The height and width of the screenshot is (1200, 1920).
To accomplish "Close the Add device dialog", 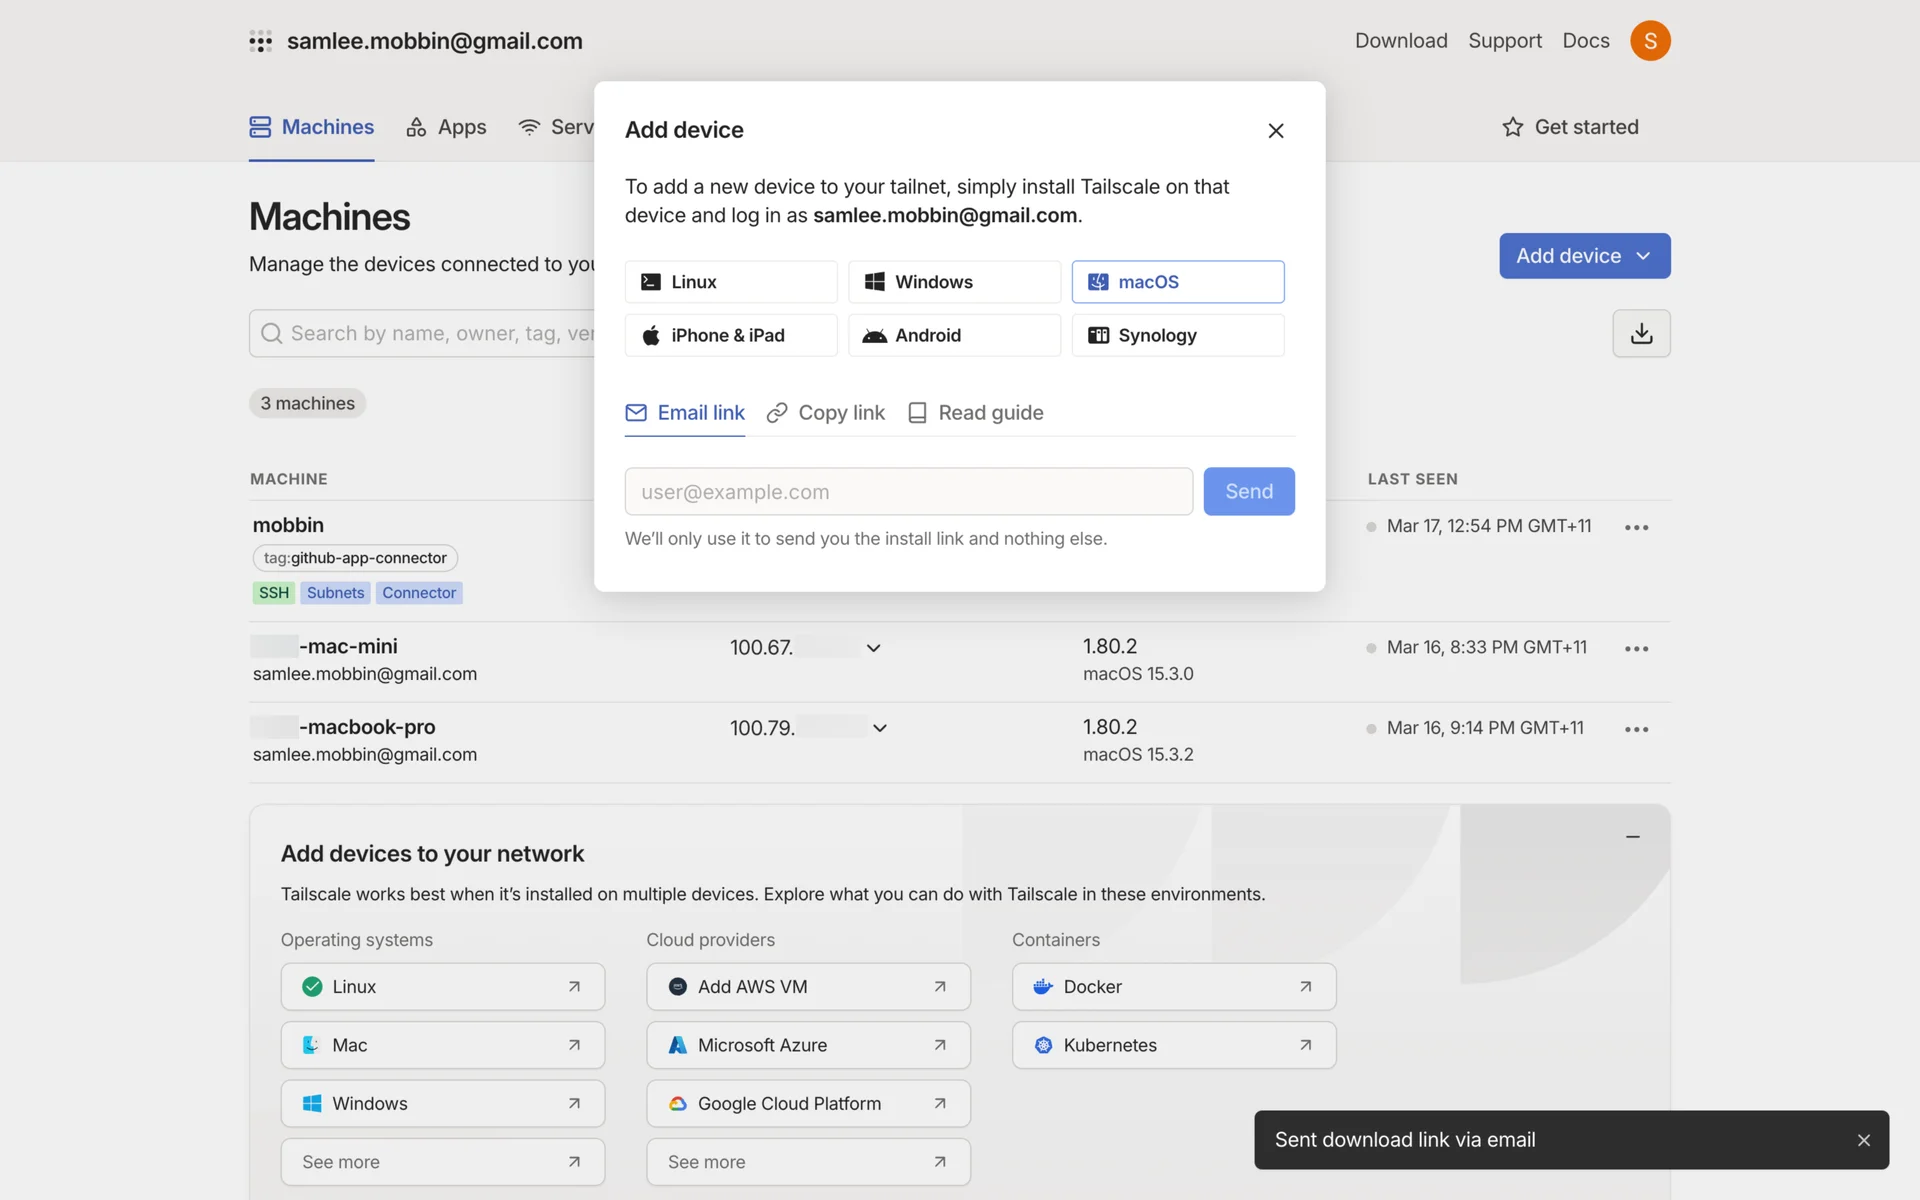I will tap(1275, 131).
